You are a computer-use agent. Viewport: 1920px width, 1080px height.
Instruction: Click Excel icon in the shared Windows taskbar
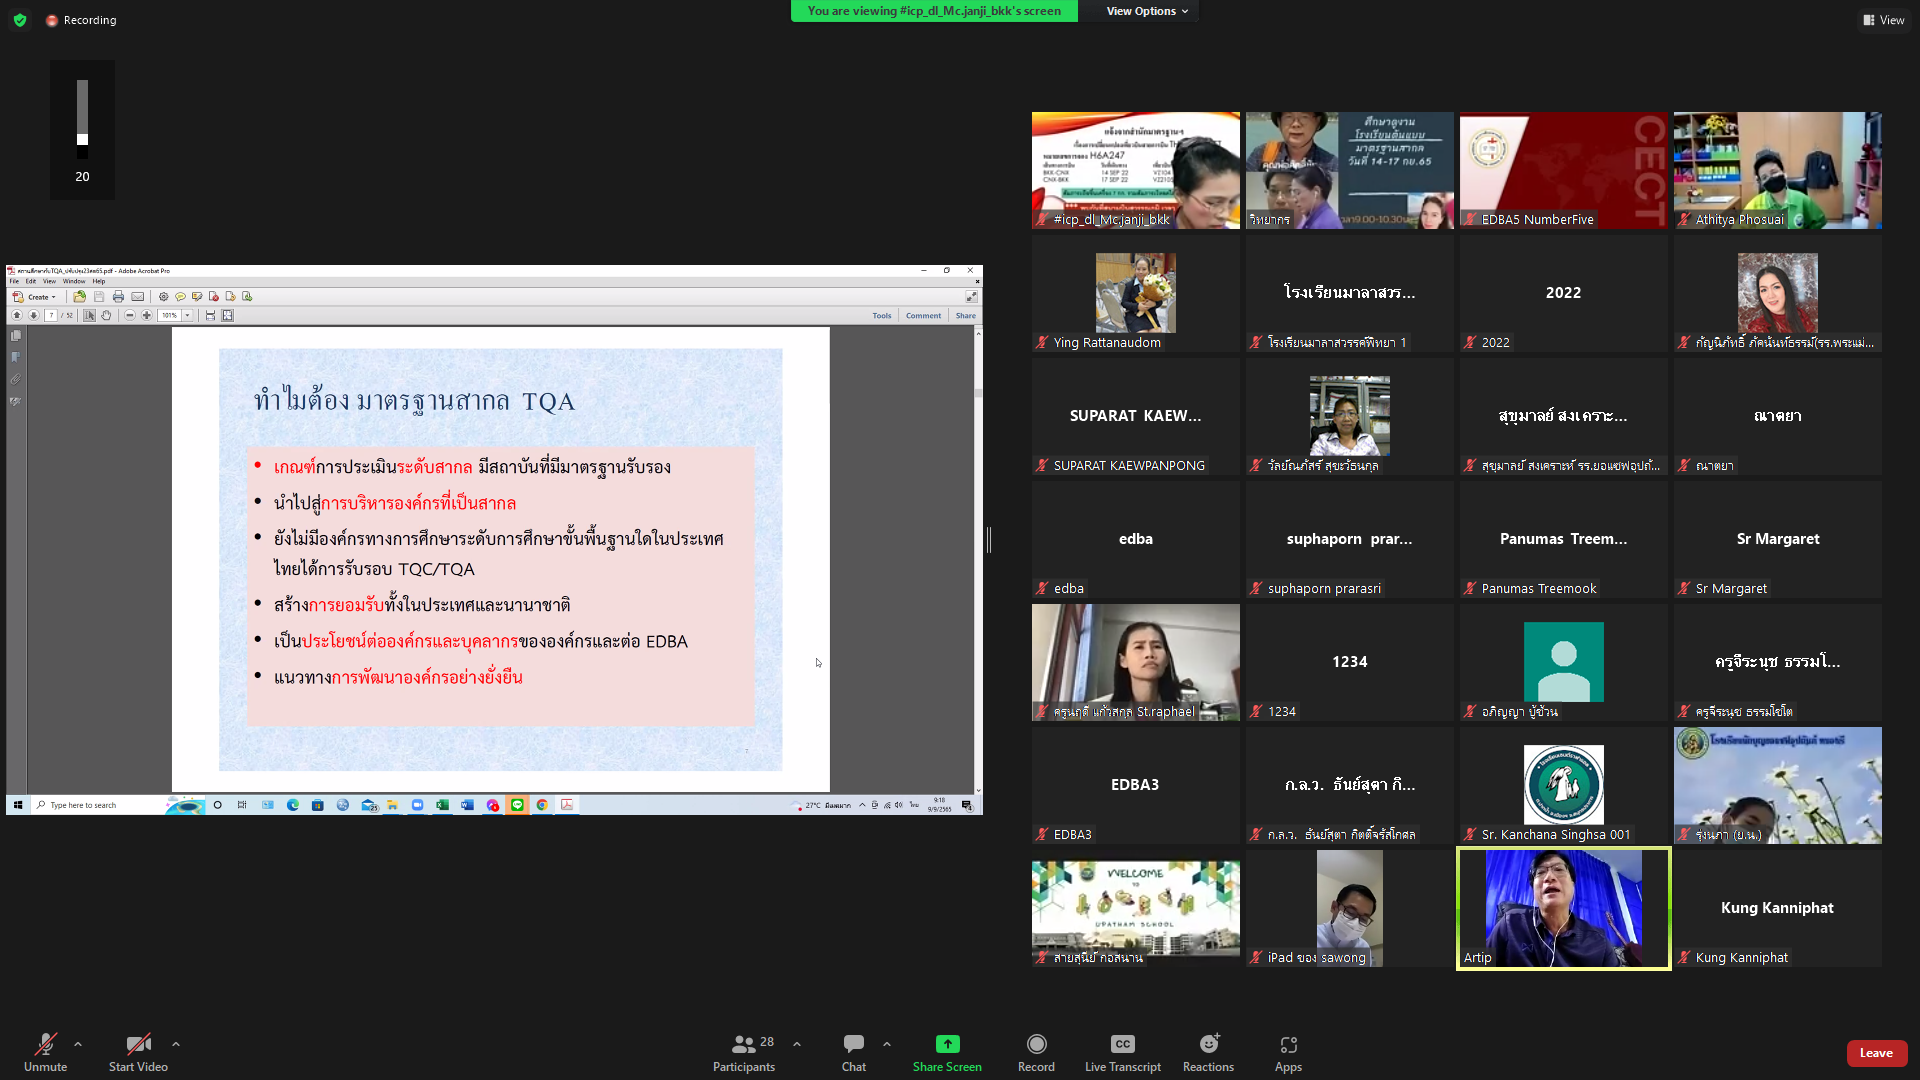click(x=442, y=805)
